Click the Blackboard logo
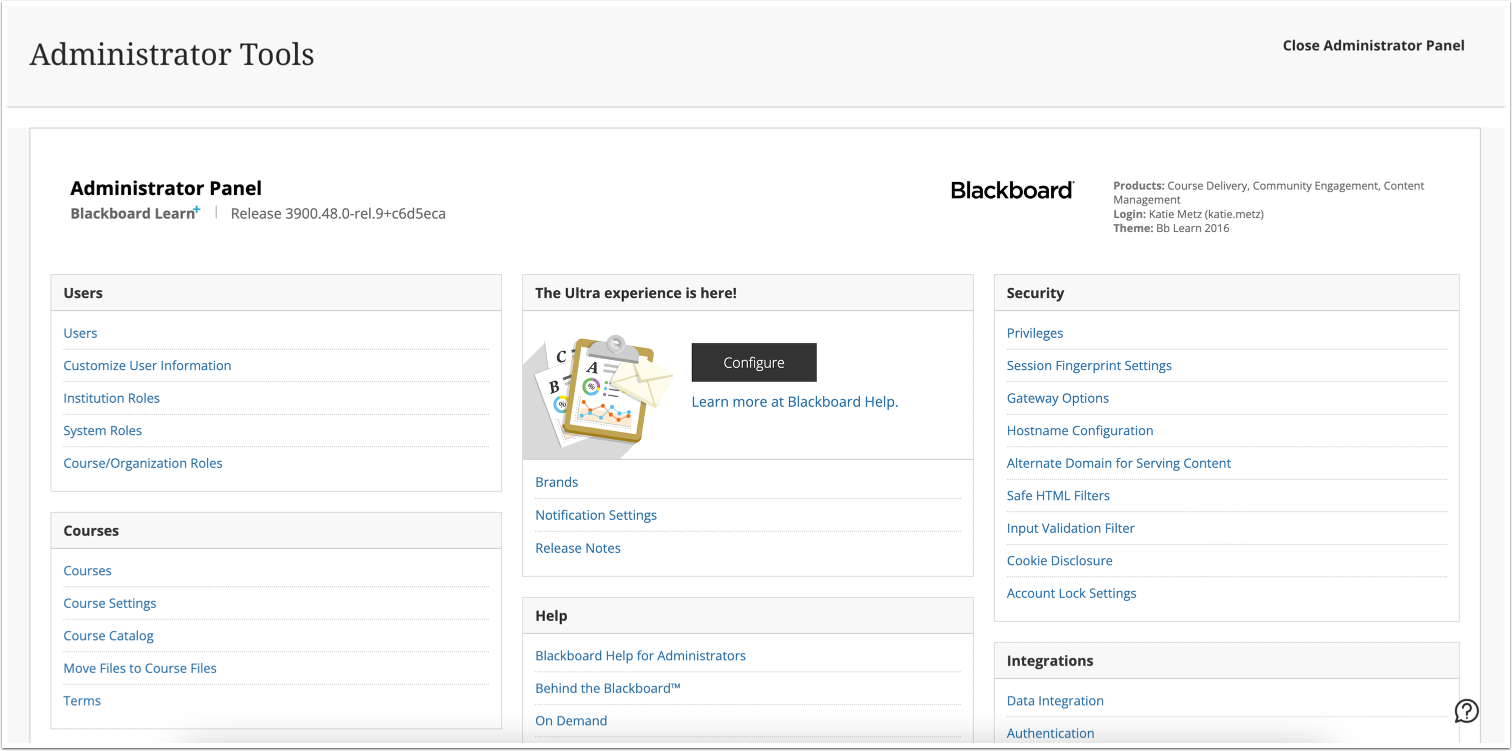Screen dimensions: 1512x751 [x=1011, y=190]
